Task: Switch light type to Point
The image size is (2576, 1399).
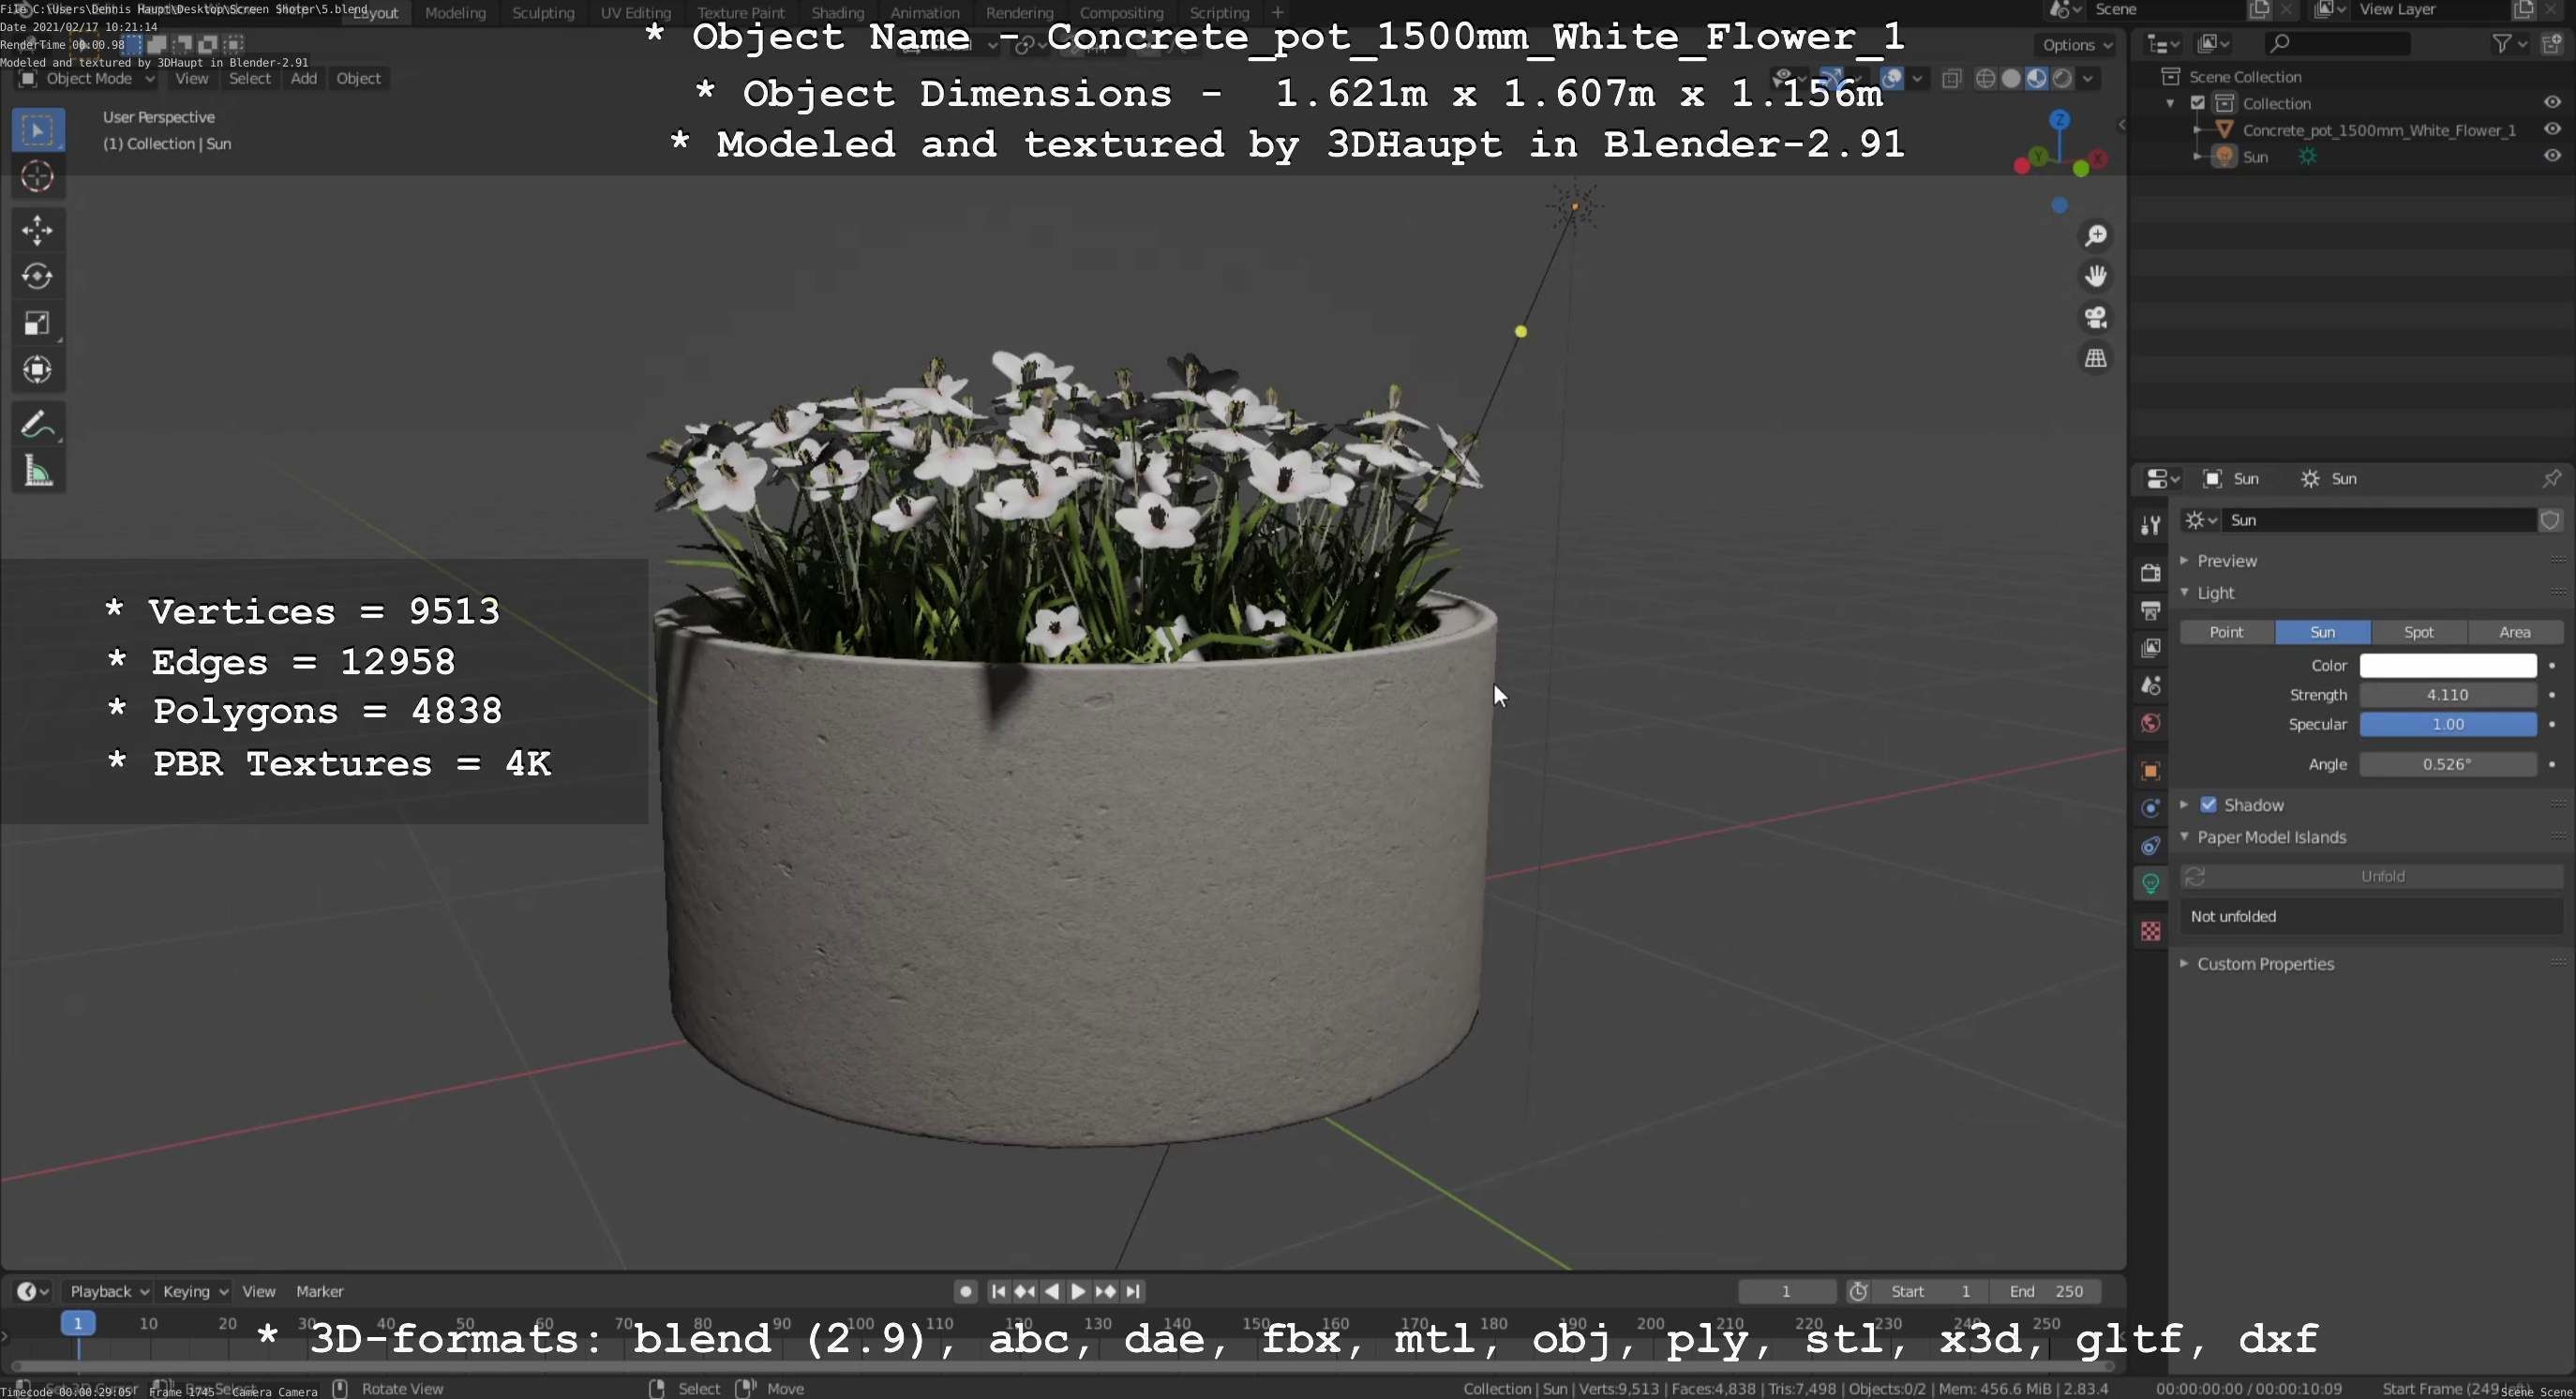Action: tap(2226, 632)
